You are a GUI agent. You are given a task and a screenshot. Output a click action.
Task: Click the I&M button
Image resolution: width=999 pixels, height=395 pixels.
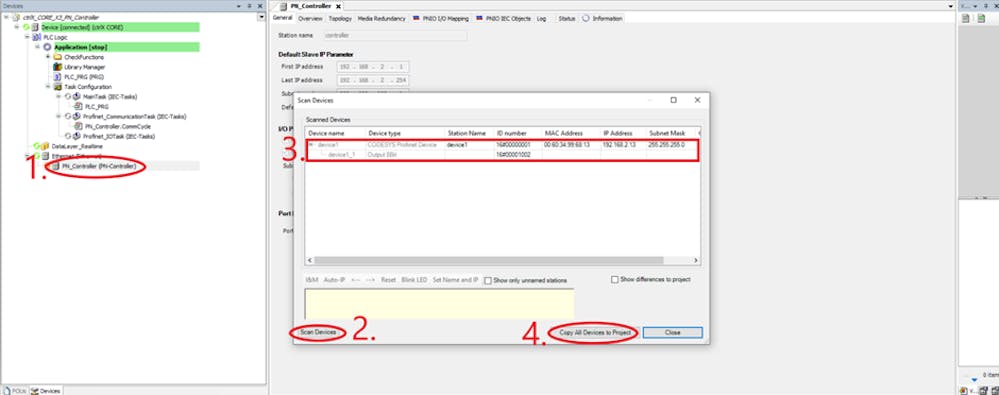(312, 280)
